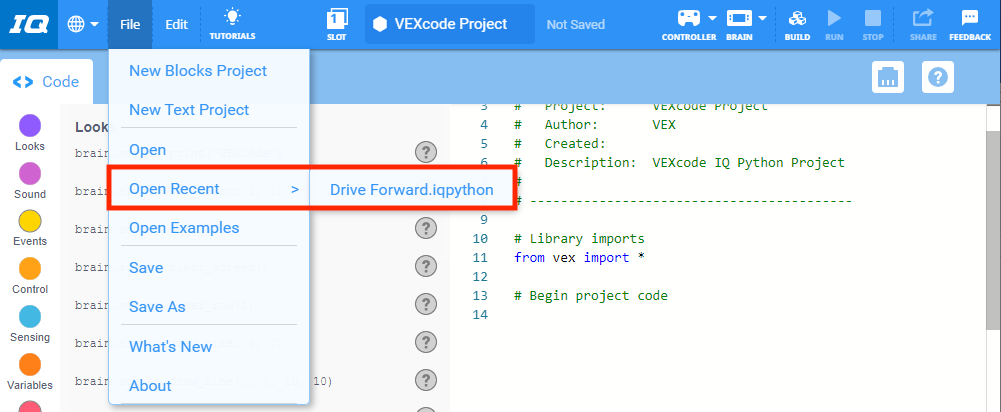Open What's New menu entry
The image size is (1001, 412).
[x=170, y=347]
